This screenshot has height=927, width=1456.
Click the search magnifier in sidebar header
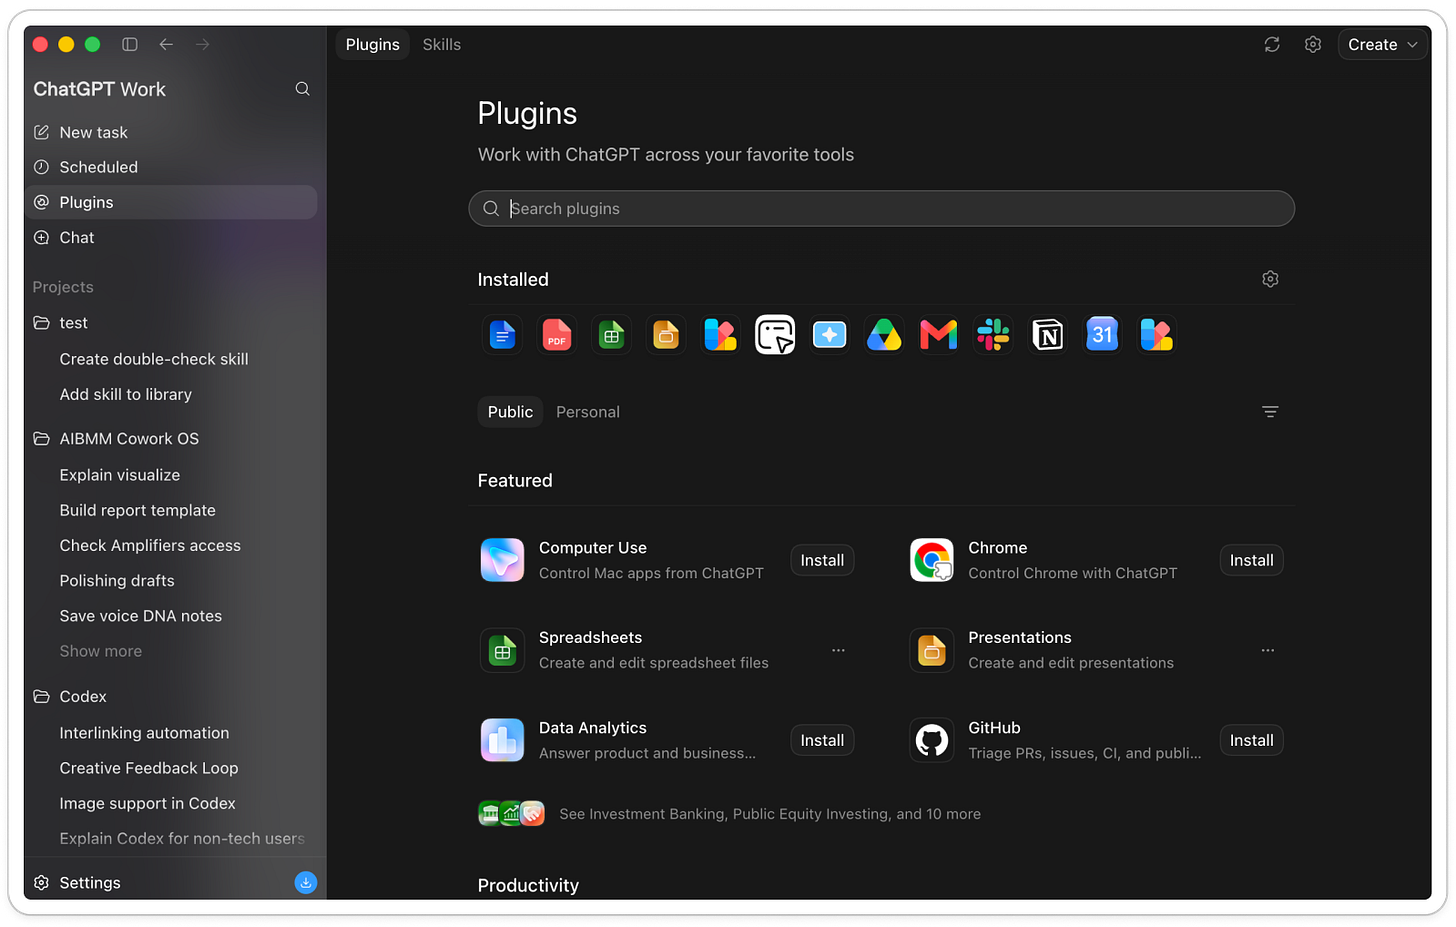(302, 89)
